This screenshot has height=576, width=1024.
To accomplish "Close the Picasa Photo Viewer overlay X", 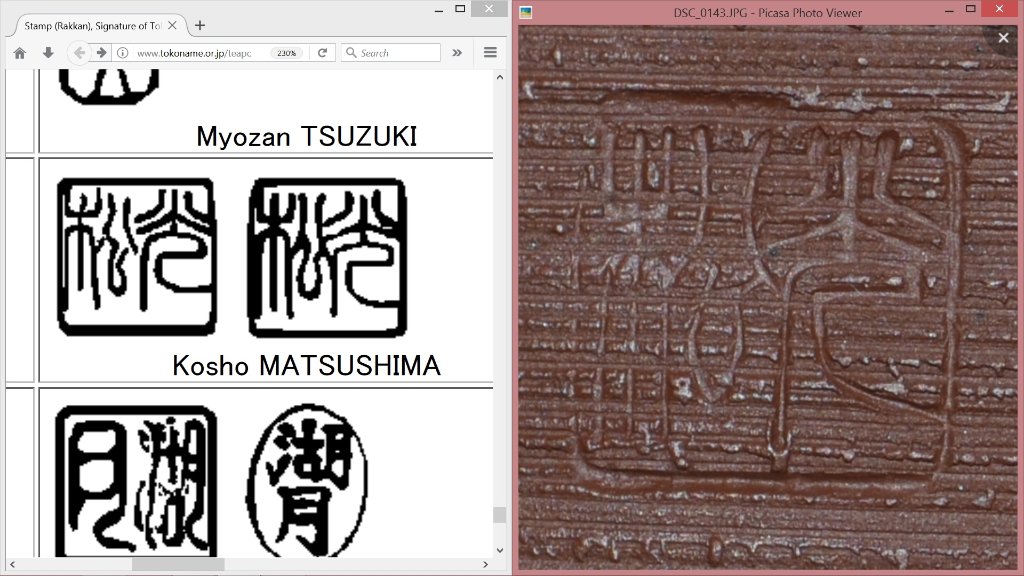I will point(1003,38).
